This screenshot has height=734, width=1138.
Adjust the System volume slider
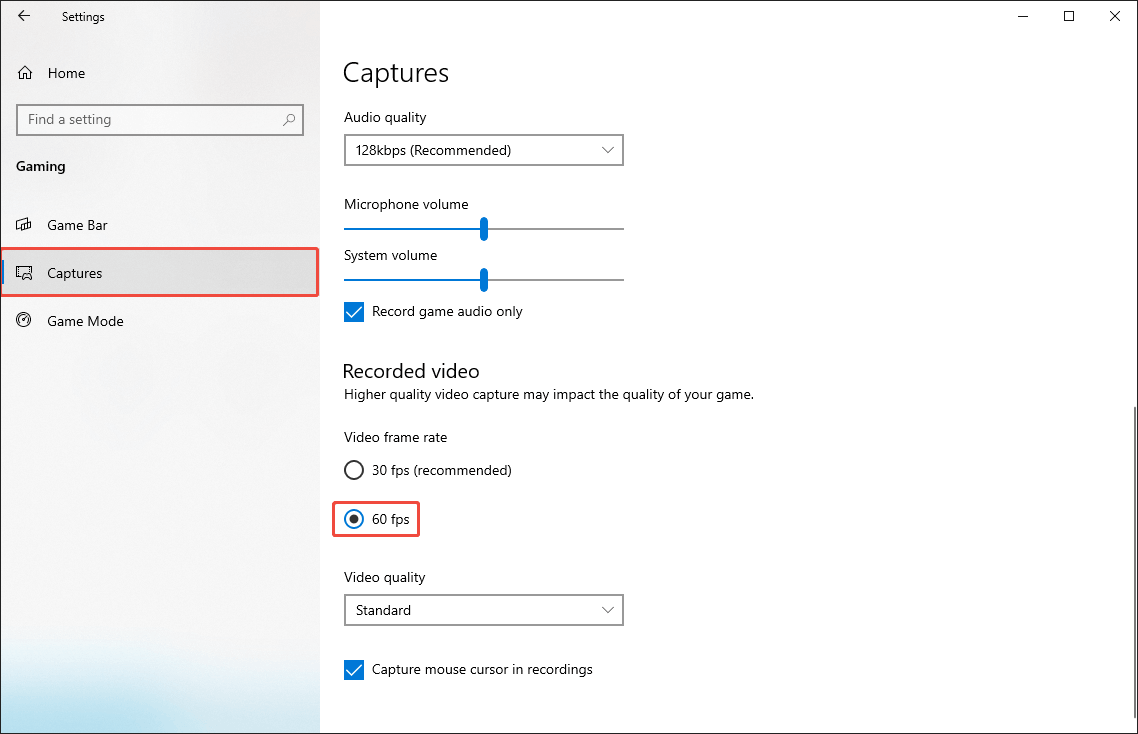484,280
